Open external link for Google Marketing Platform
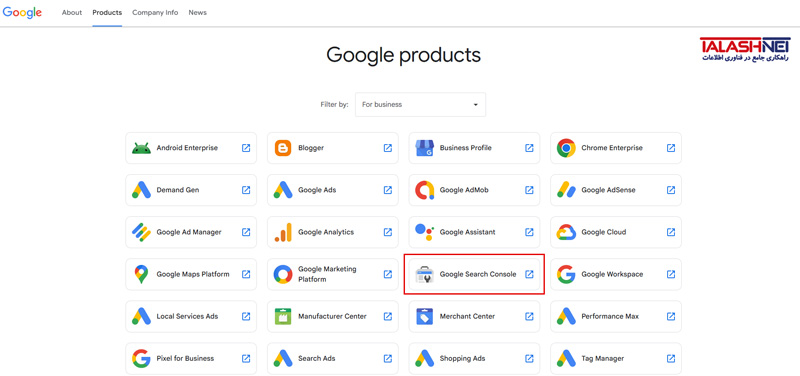Viewport: 800px width, 376px height. point(388,274)
